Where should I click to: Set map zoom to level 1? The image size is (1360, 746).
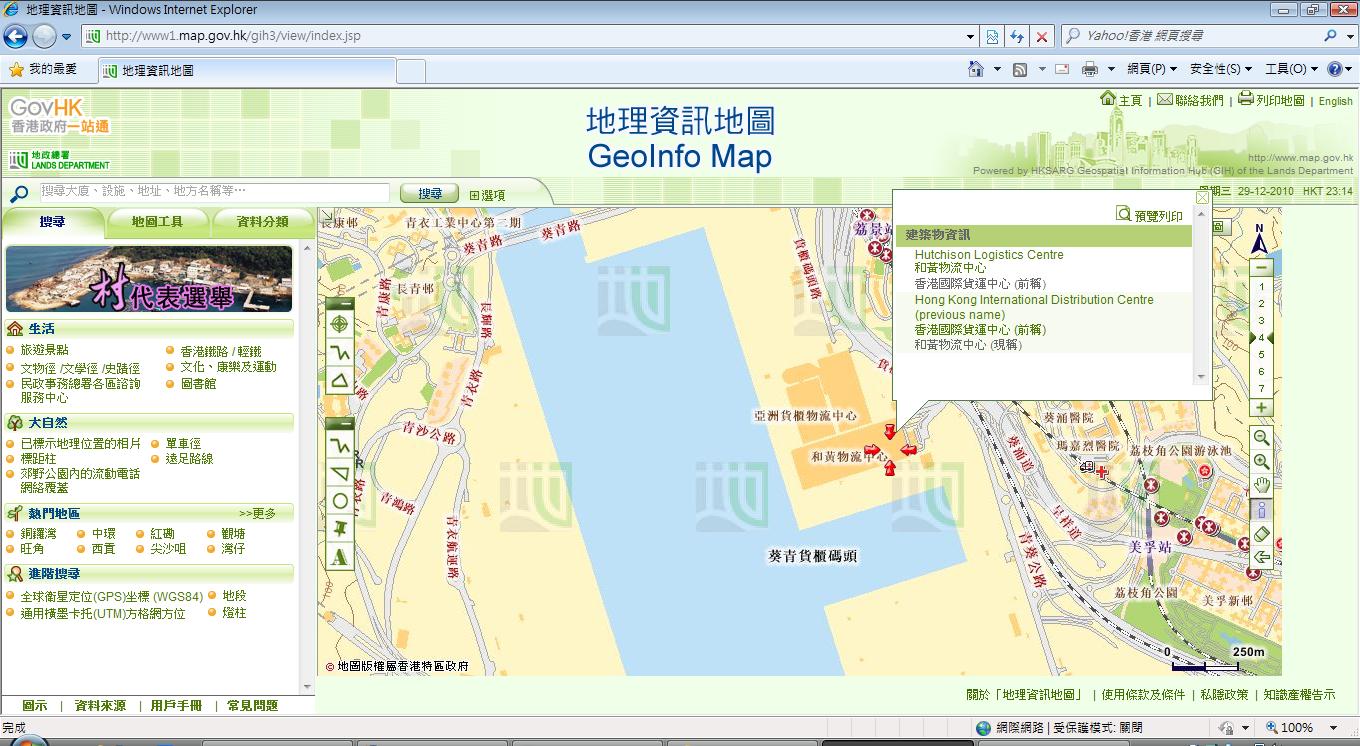point(1262,287)
